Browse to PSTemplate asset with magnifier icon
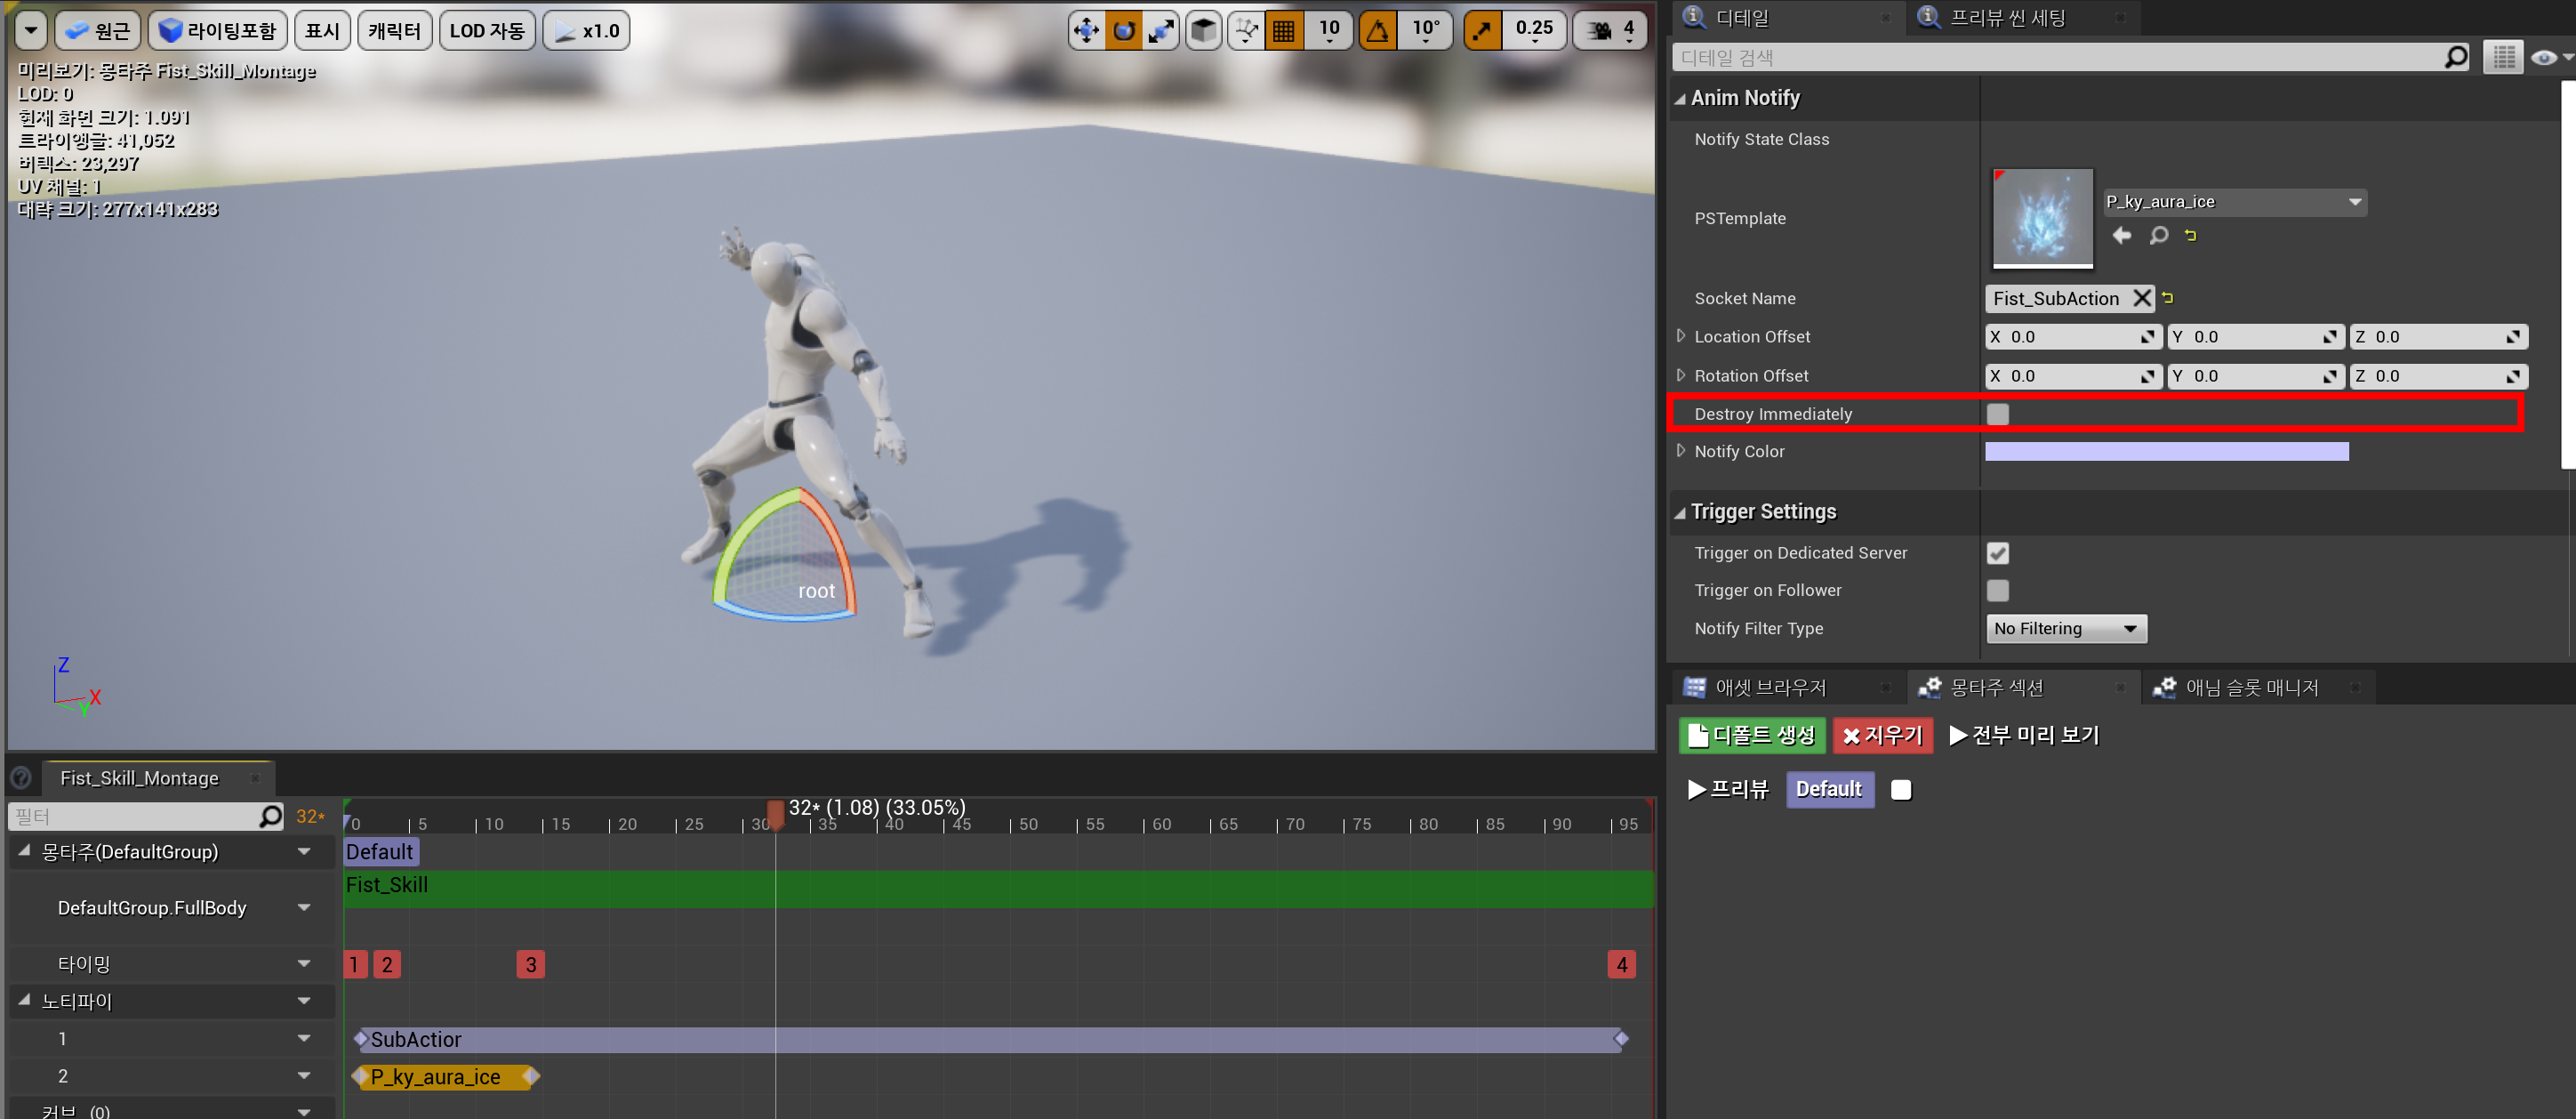The image size is (2576, 1119). 2159,236
